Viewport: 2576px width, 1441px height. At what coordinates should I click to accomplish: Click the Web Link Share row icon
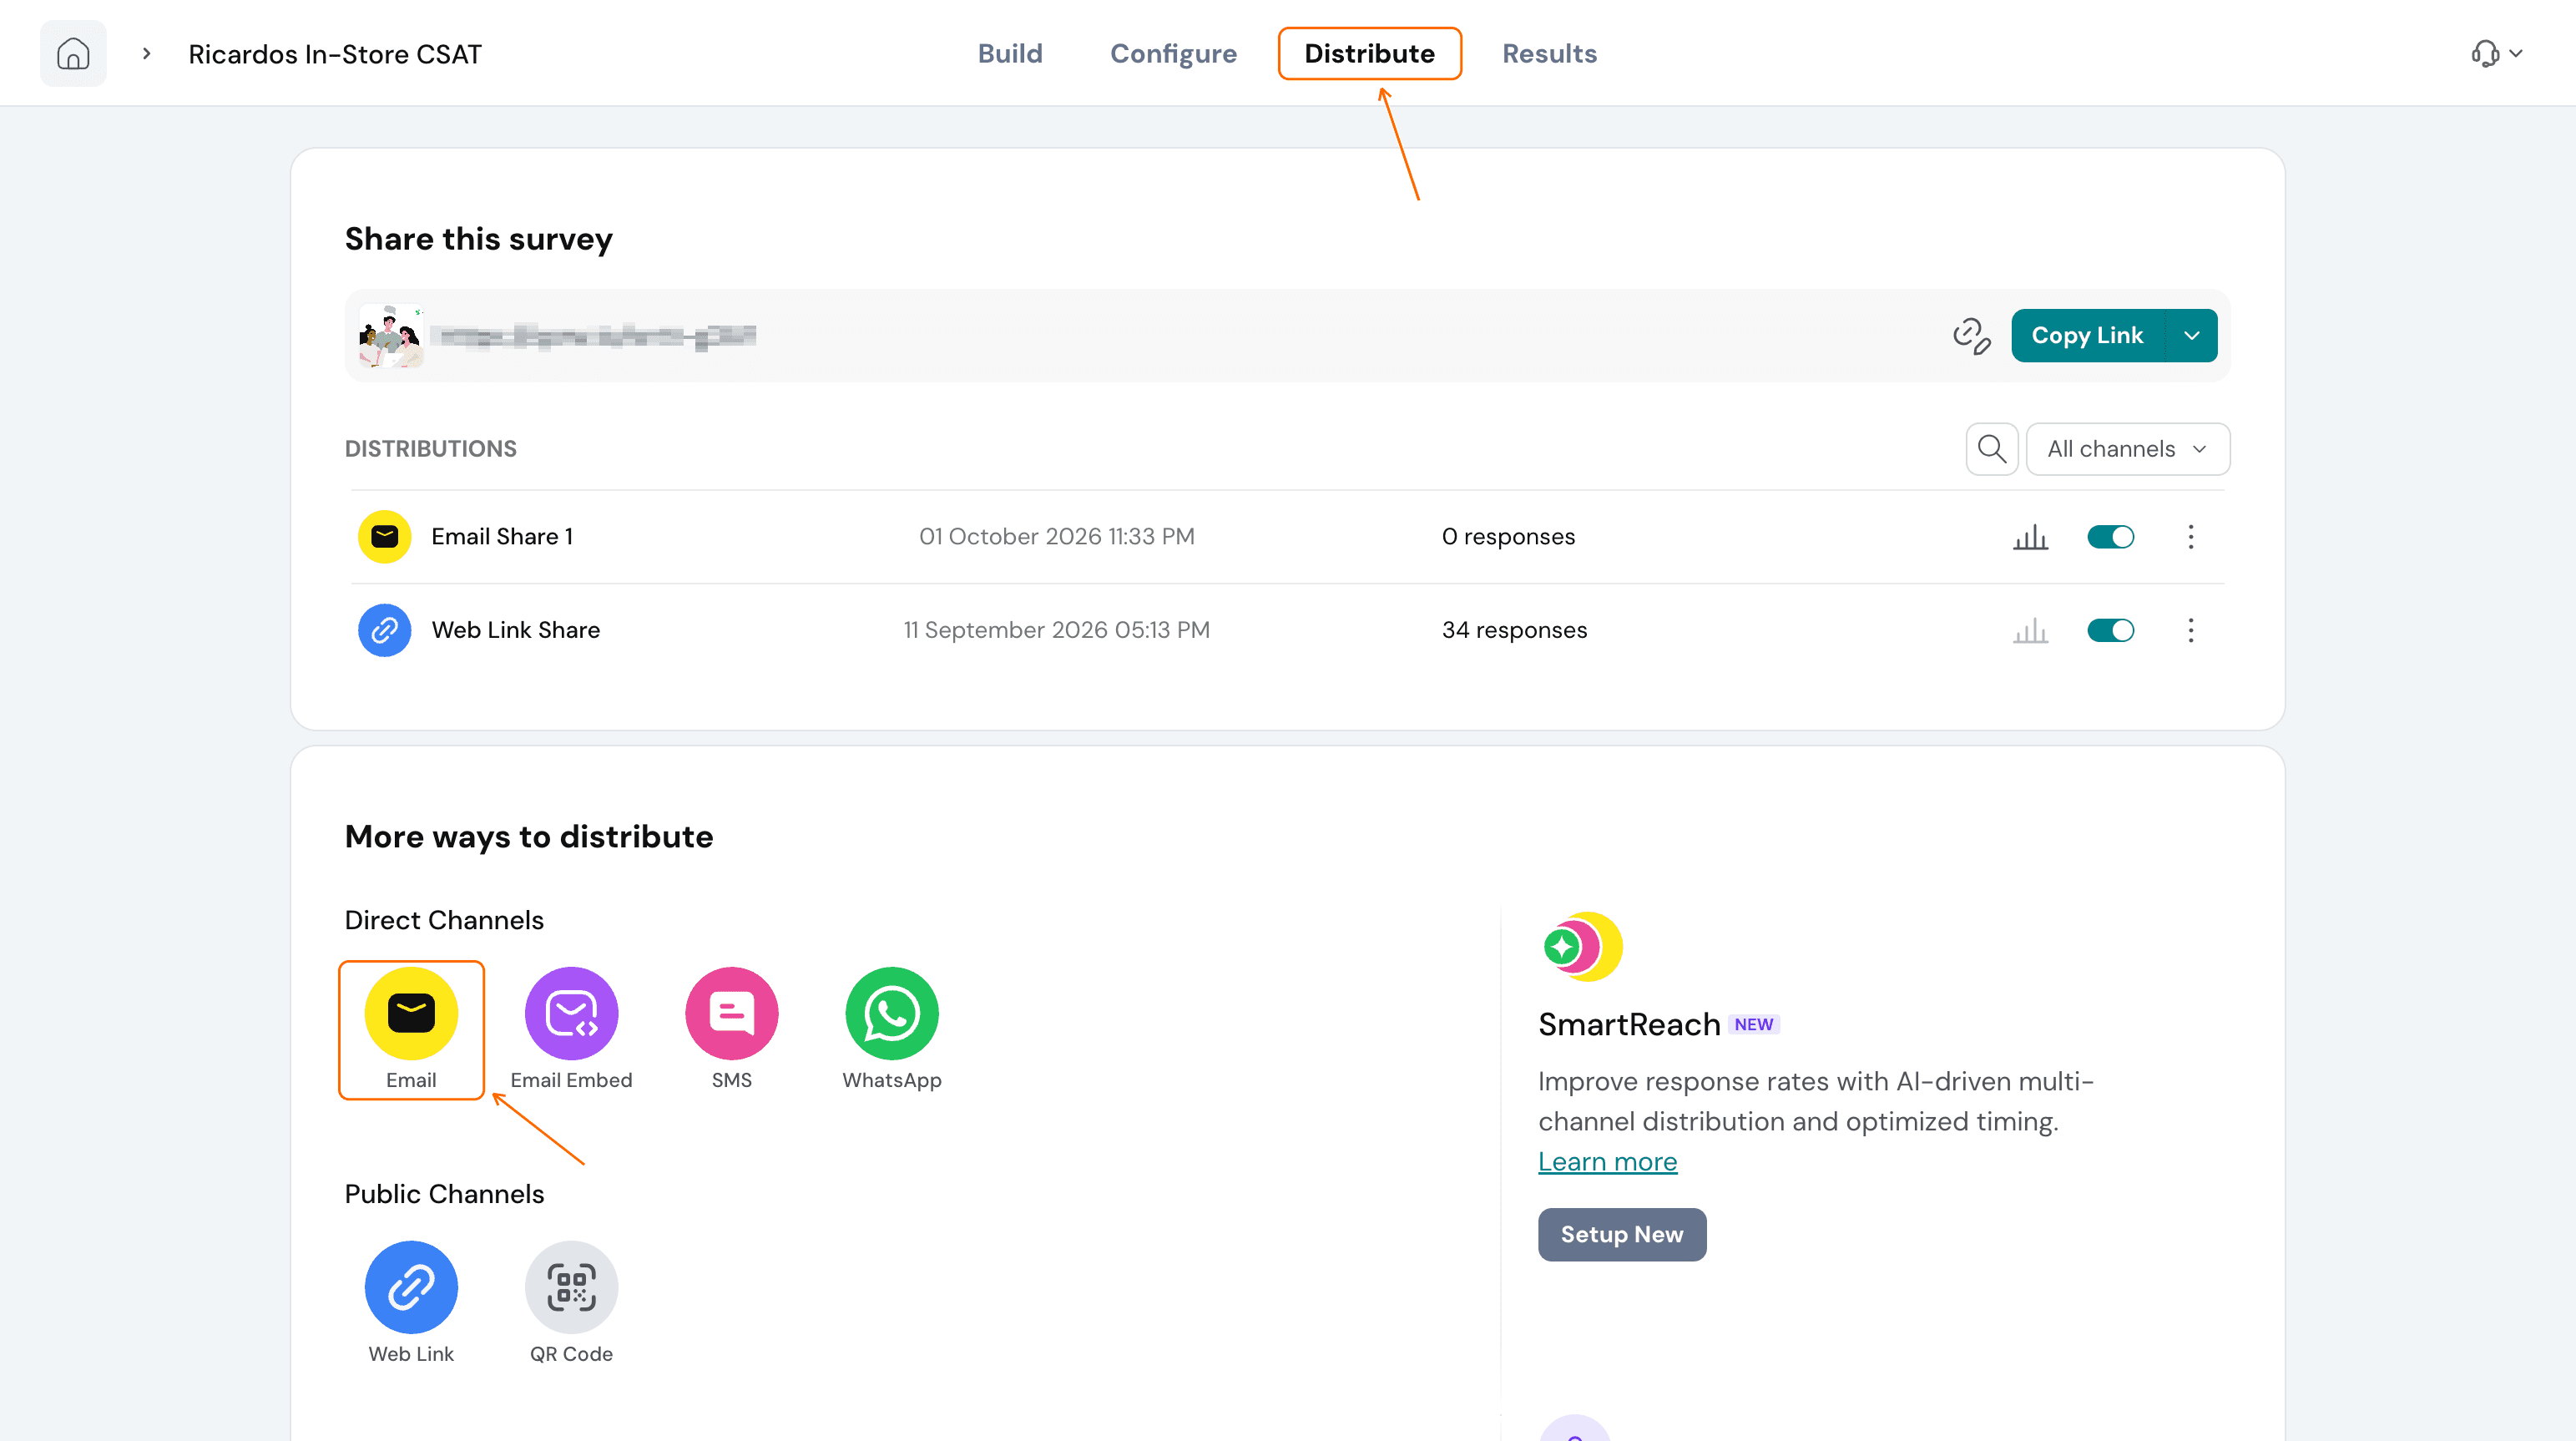(384, 630)
